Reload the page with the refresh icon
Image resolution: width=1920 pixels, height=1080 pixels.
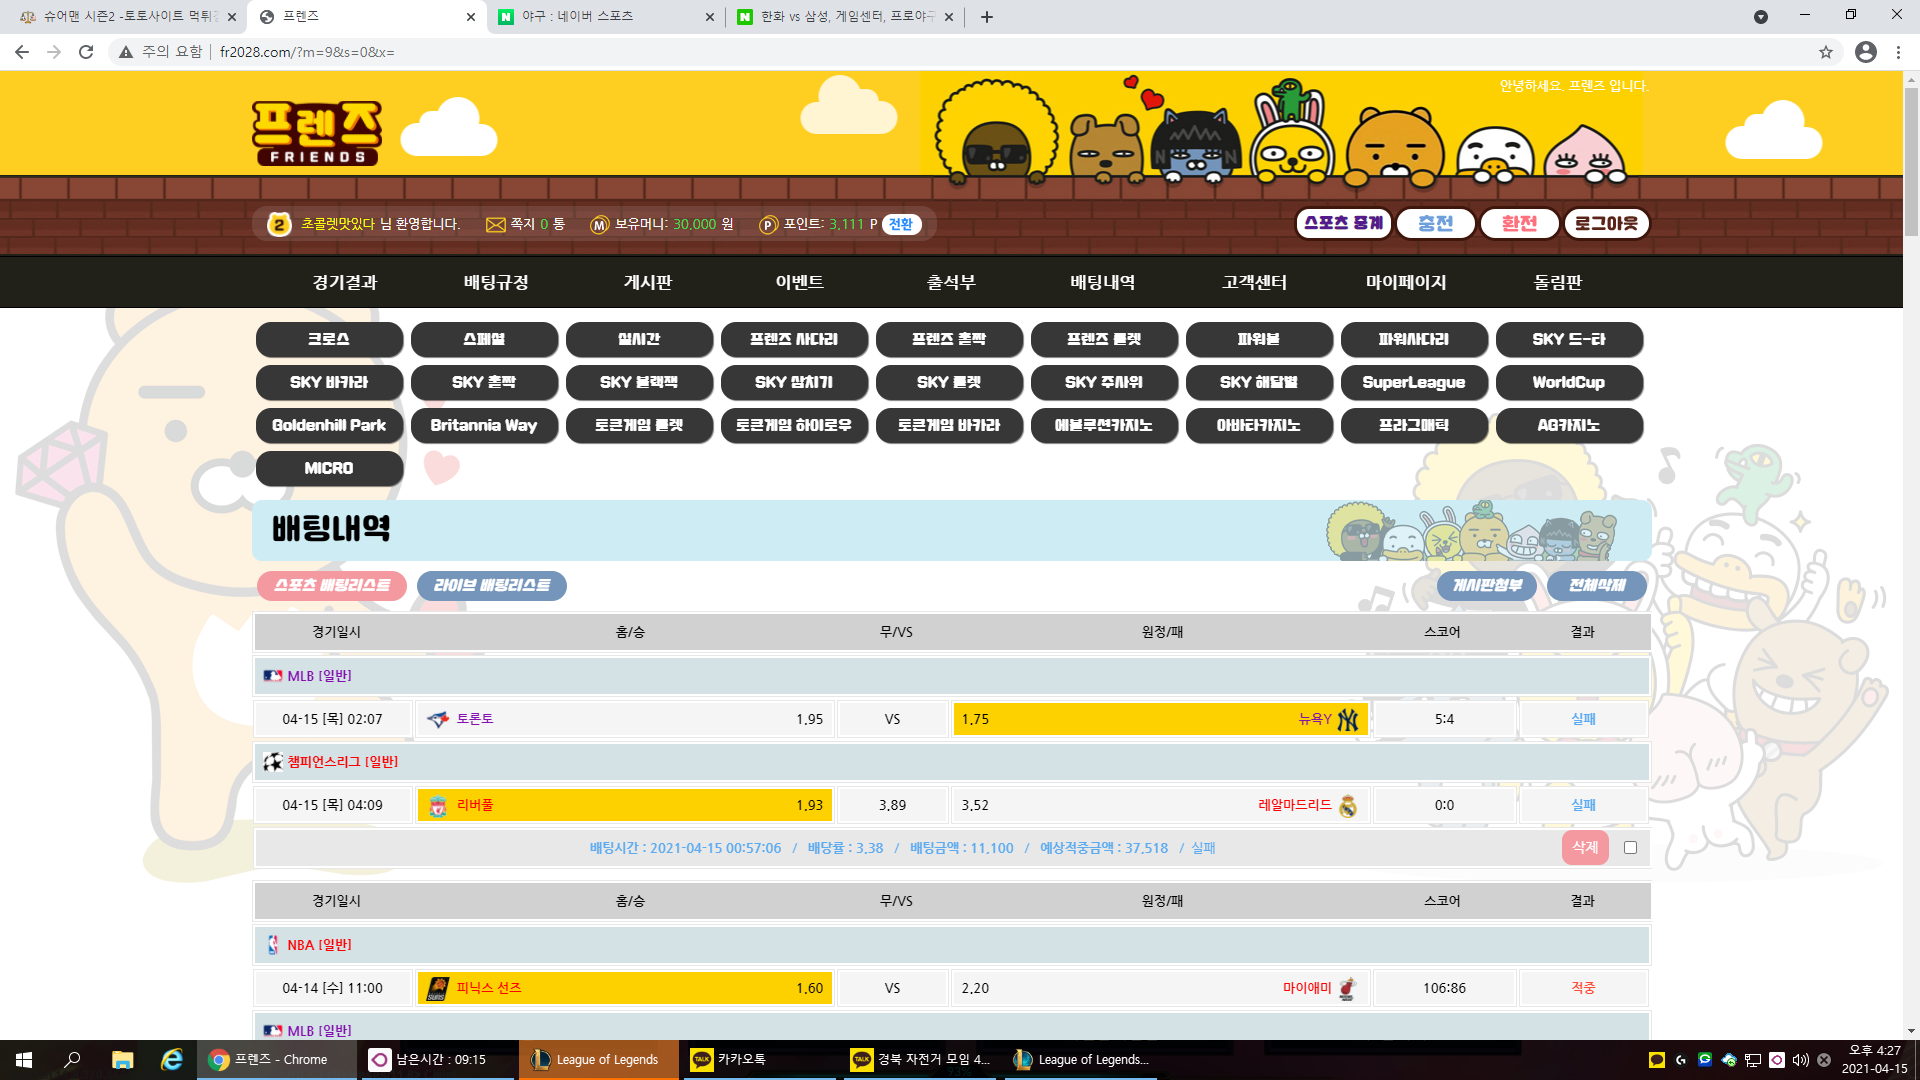pyautogui.click(x=86, y=52)
